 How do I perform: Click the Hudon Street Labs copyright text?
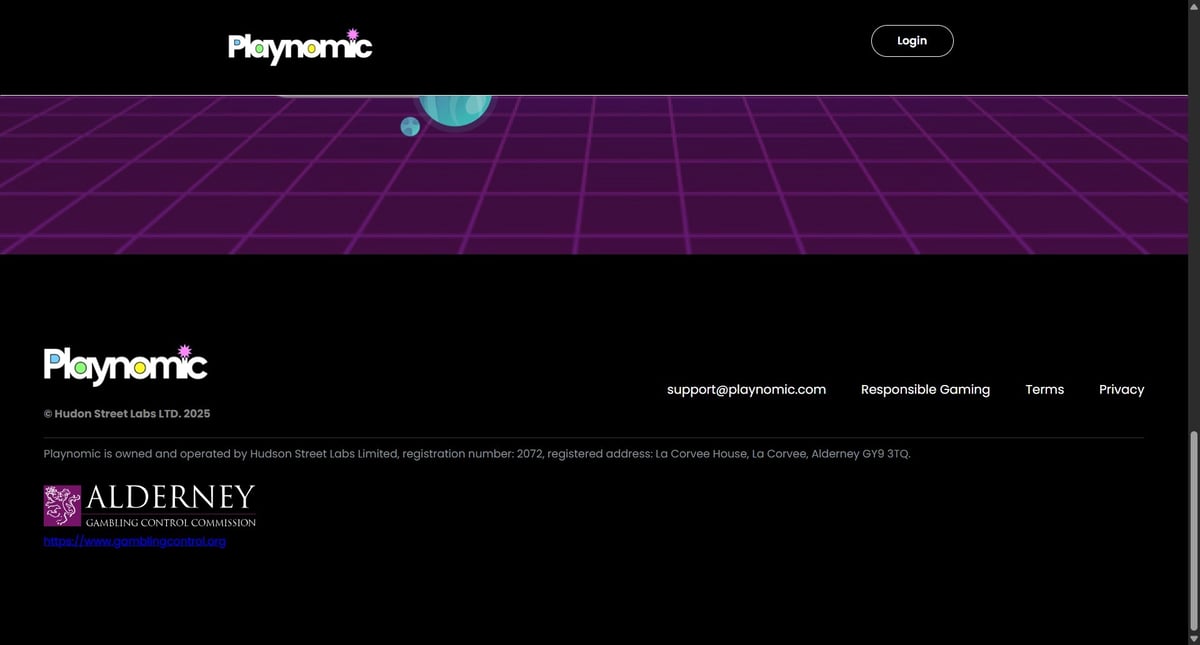(x=127, y=414)
